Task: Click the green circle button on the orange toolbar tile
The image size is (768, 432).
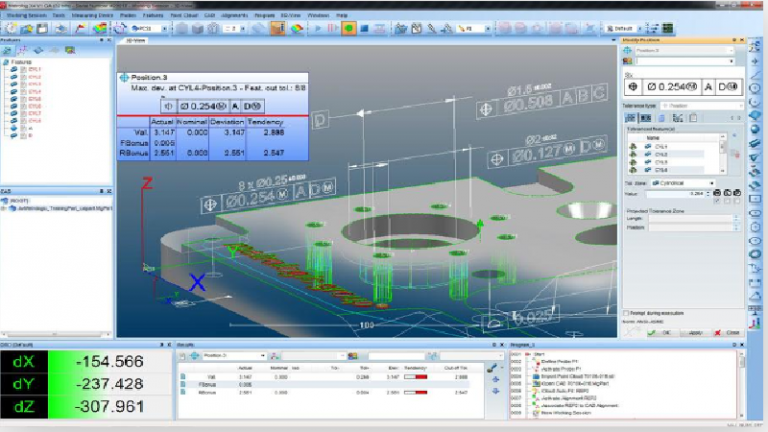Action: click(x=349, y=28)
